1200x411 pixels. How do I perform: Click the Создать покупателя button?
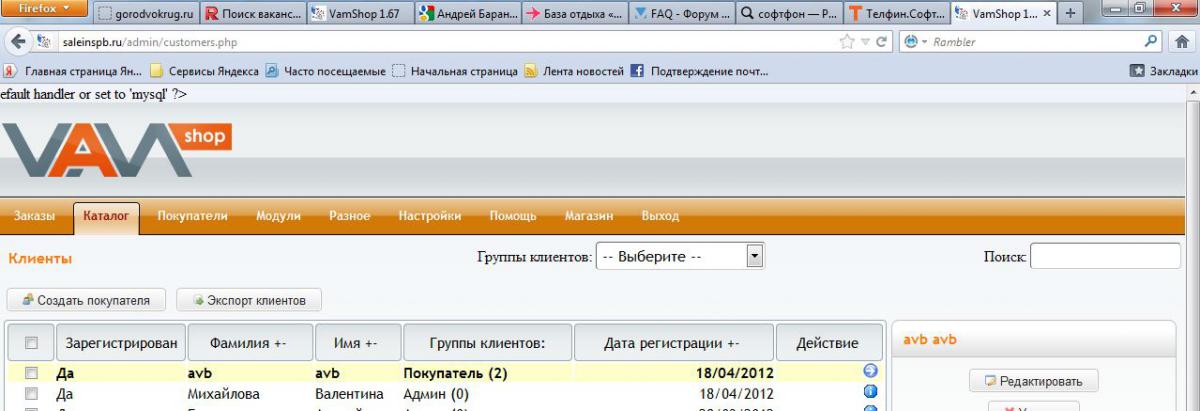86,300
